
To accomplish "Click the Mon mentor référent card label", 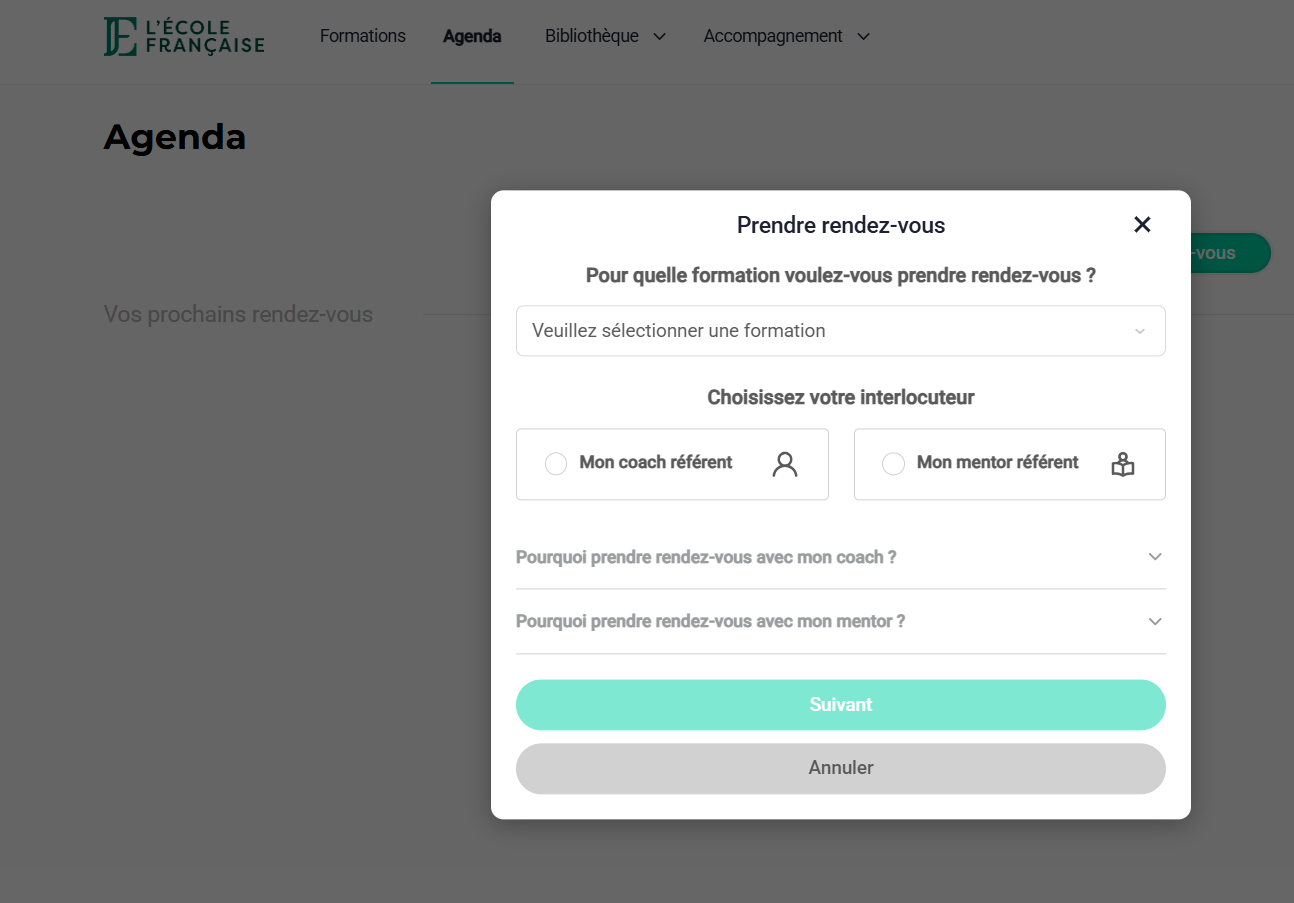I will (x=997, y=462).
